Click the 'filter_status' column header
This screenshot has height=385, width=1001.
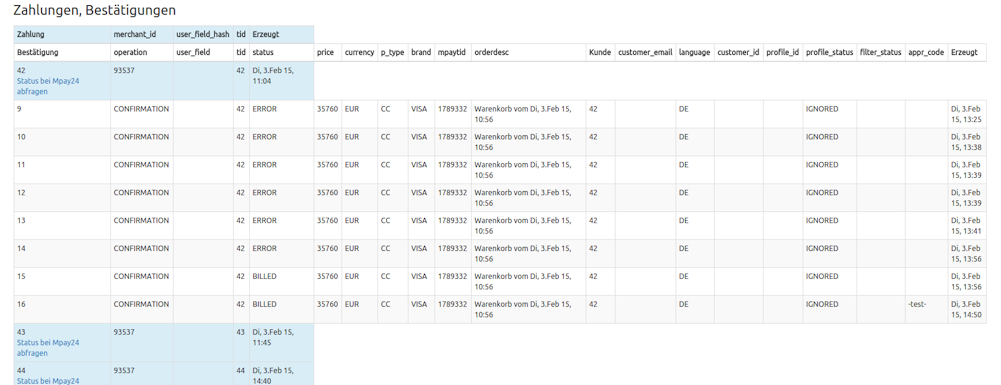pyautogui.click(x=880, y=53)
